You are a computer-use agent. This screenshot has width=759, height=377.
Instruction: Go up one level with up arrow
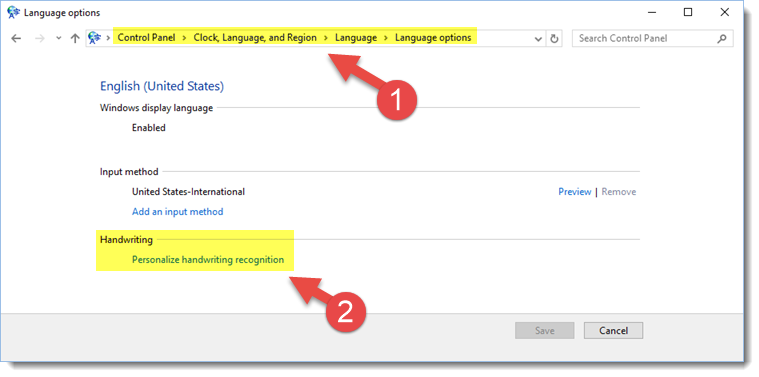75,38
